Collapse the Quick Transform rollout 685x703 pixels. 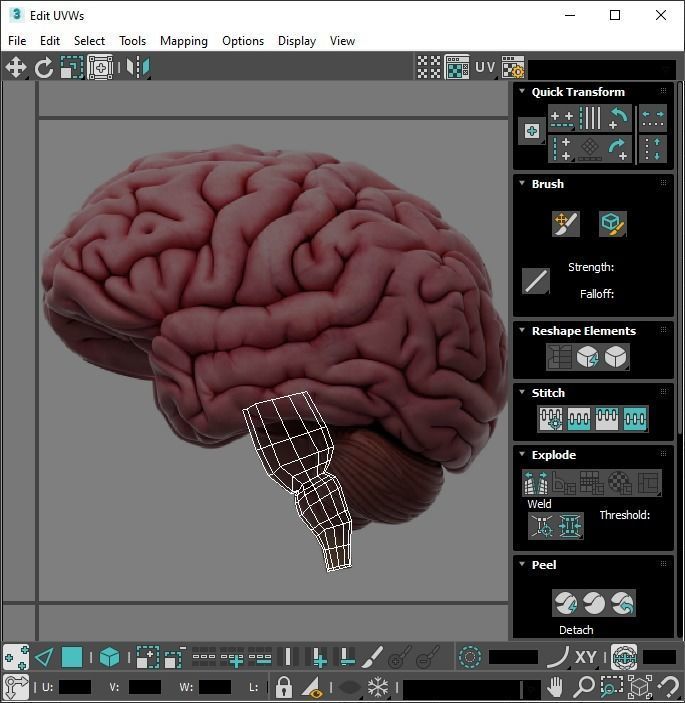(x=522, y=91)
